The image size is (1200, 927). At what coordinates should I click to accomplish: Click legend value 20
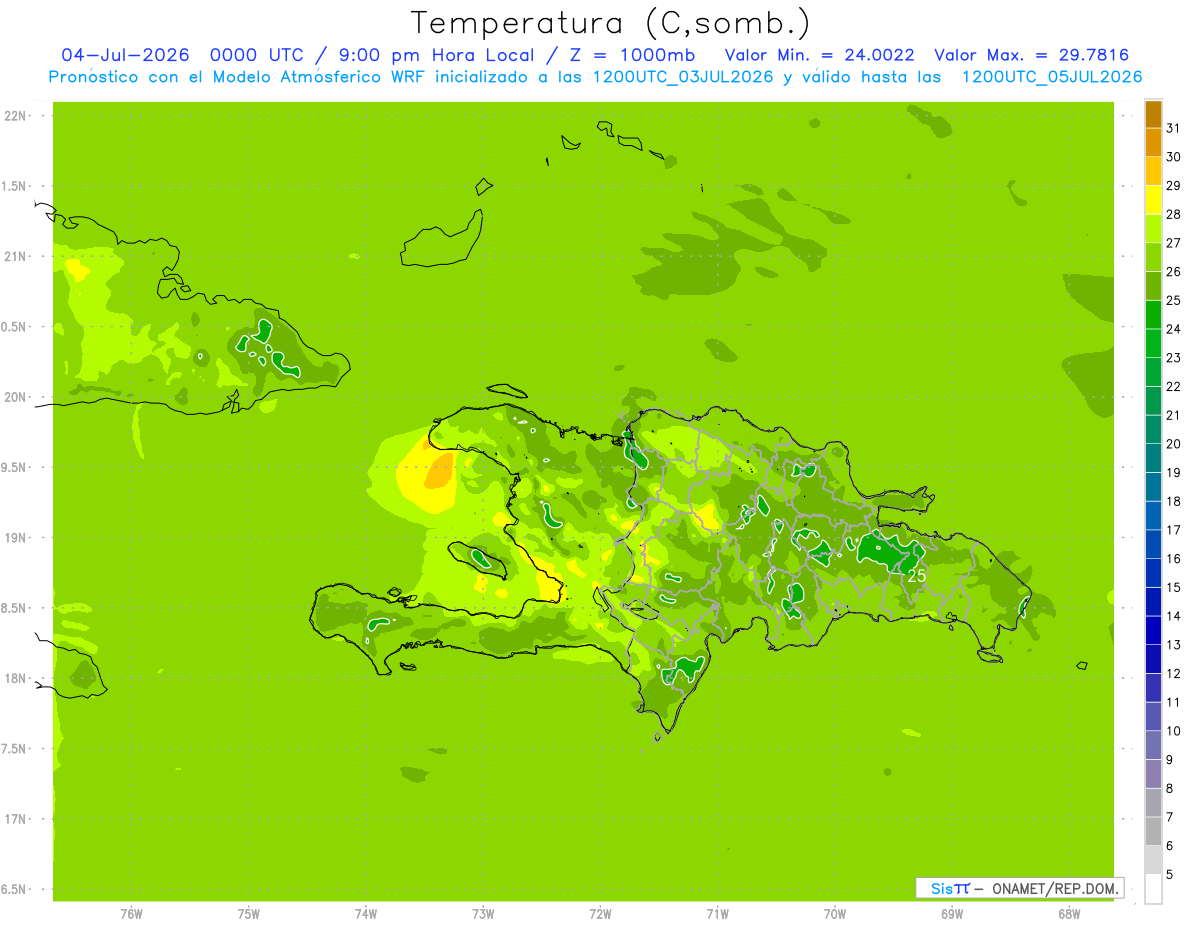(1174, 444)
